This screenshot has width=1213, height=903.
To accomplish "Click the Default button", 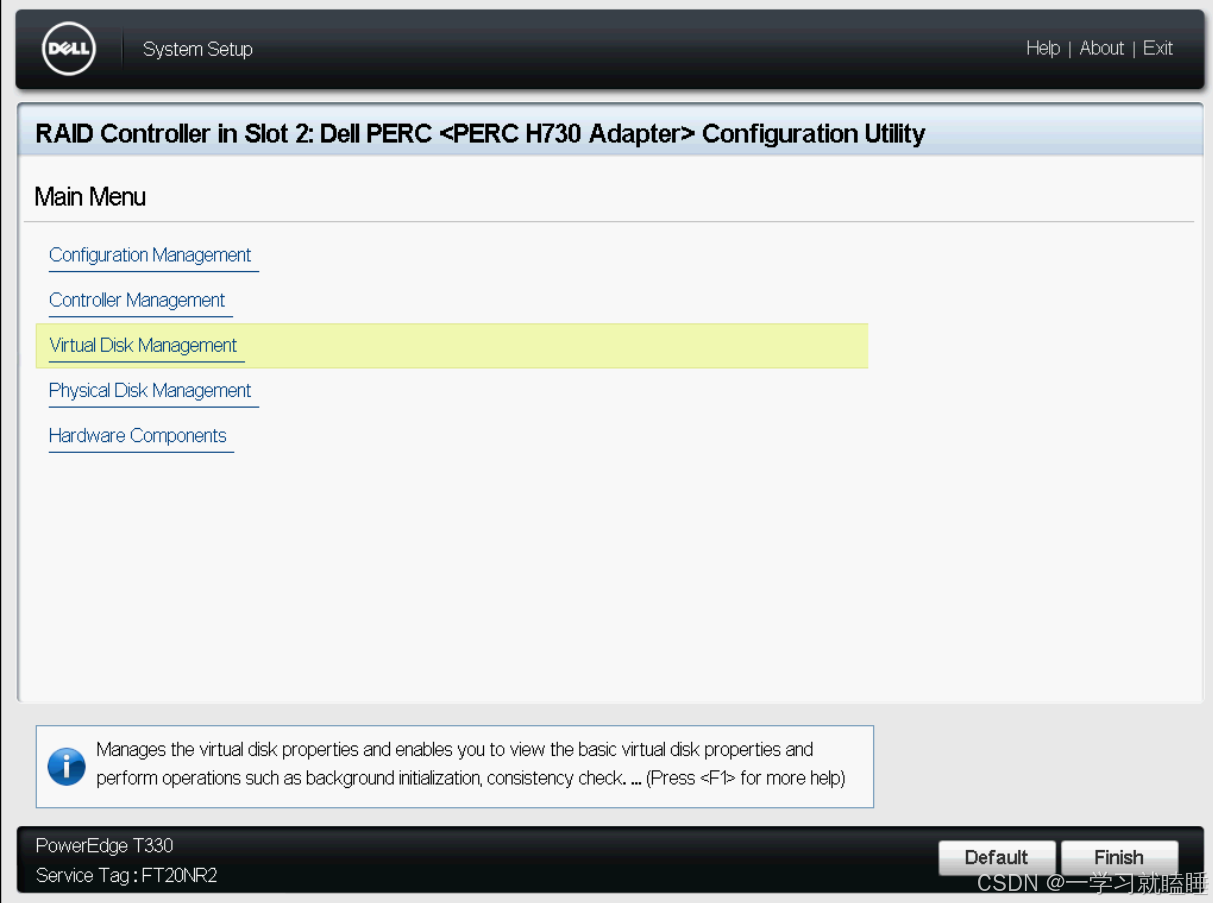I will [996, 857].
